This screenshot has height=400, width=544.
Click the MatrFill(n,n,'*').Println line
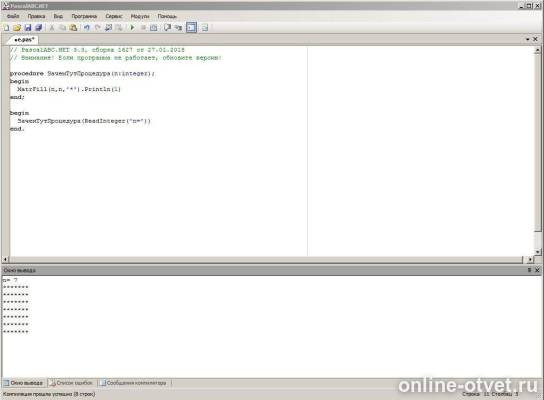click(x=69, y=89)
